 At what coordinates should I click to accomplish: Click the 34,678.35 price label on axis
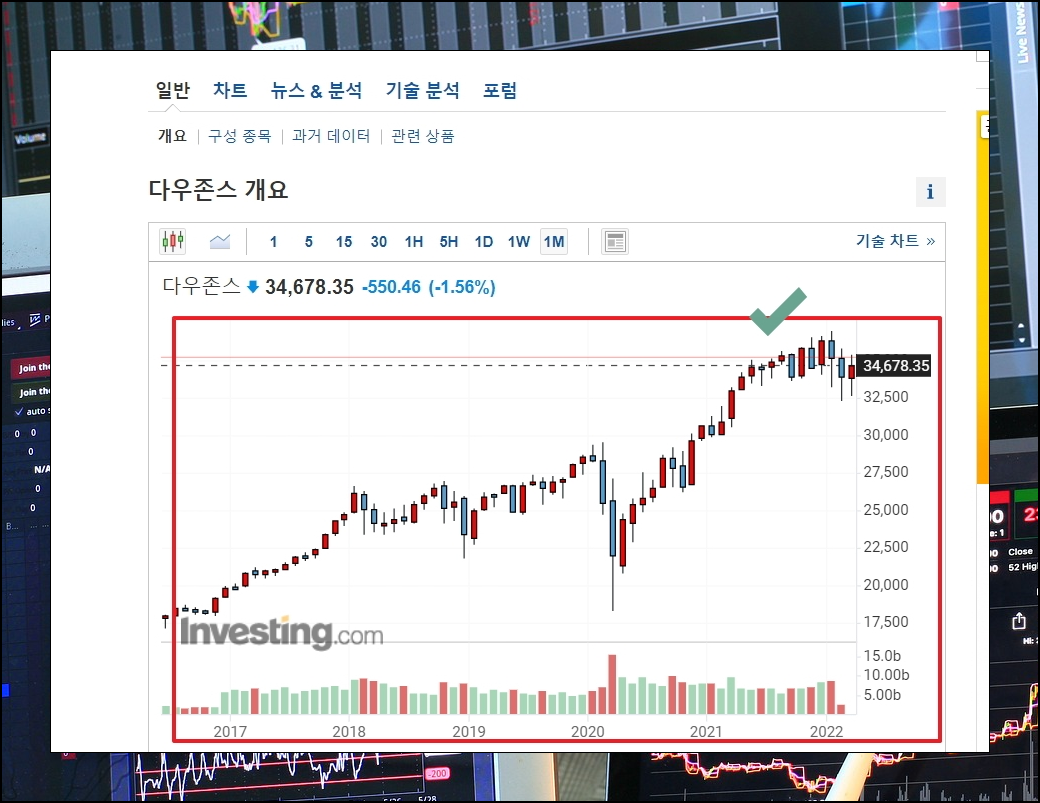[895, 365]
